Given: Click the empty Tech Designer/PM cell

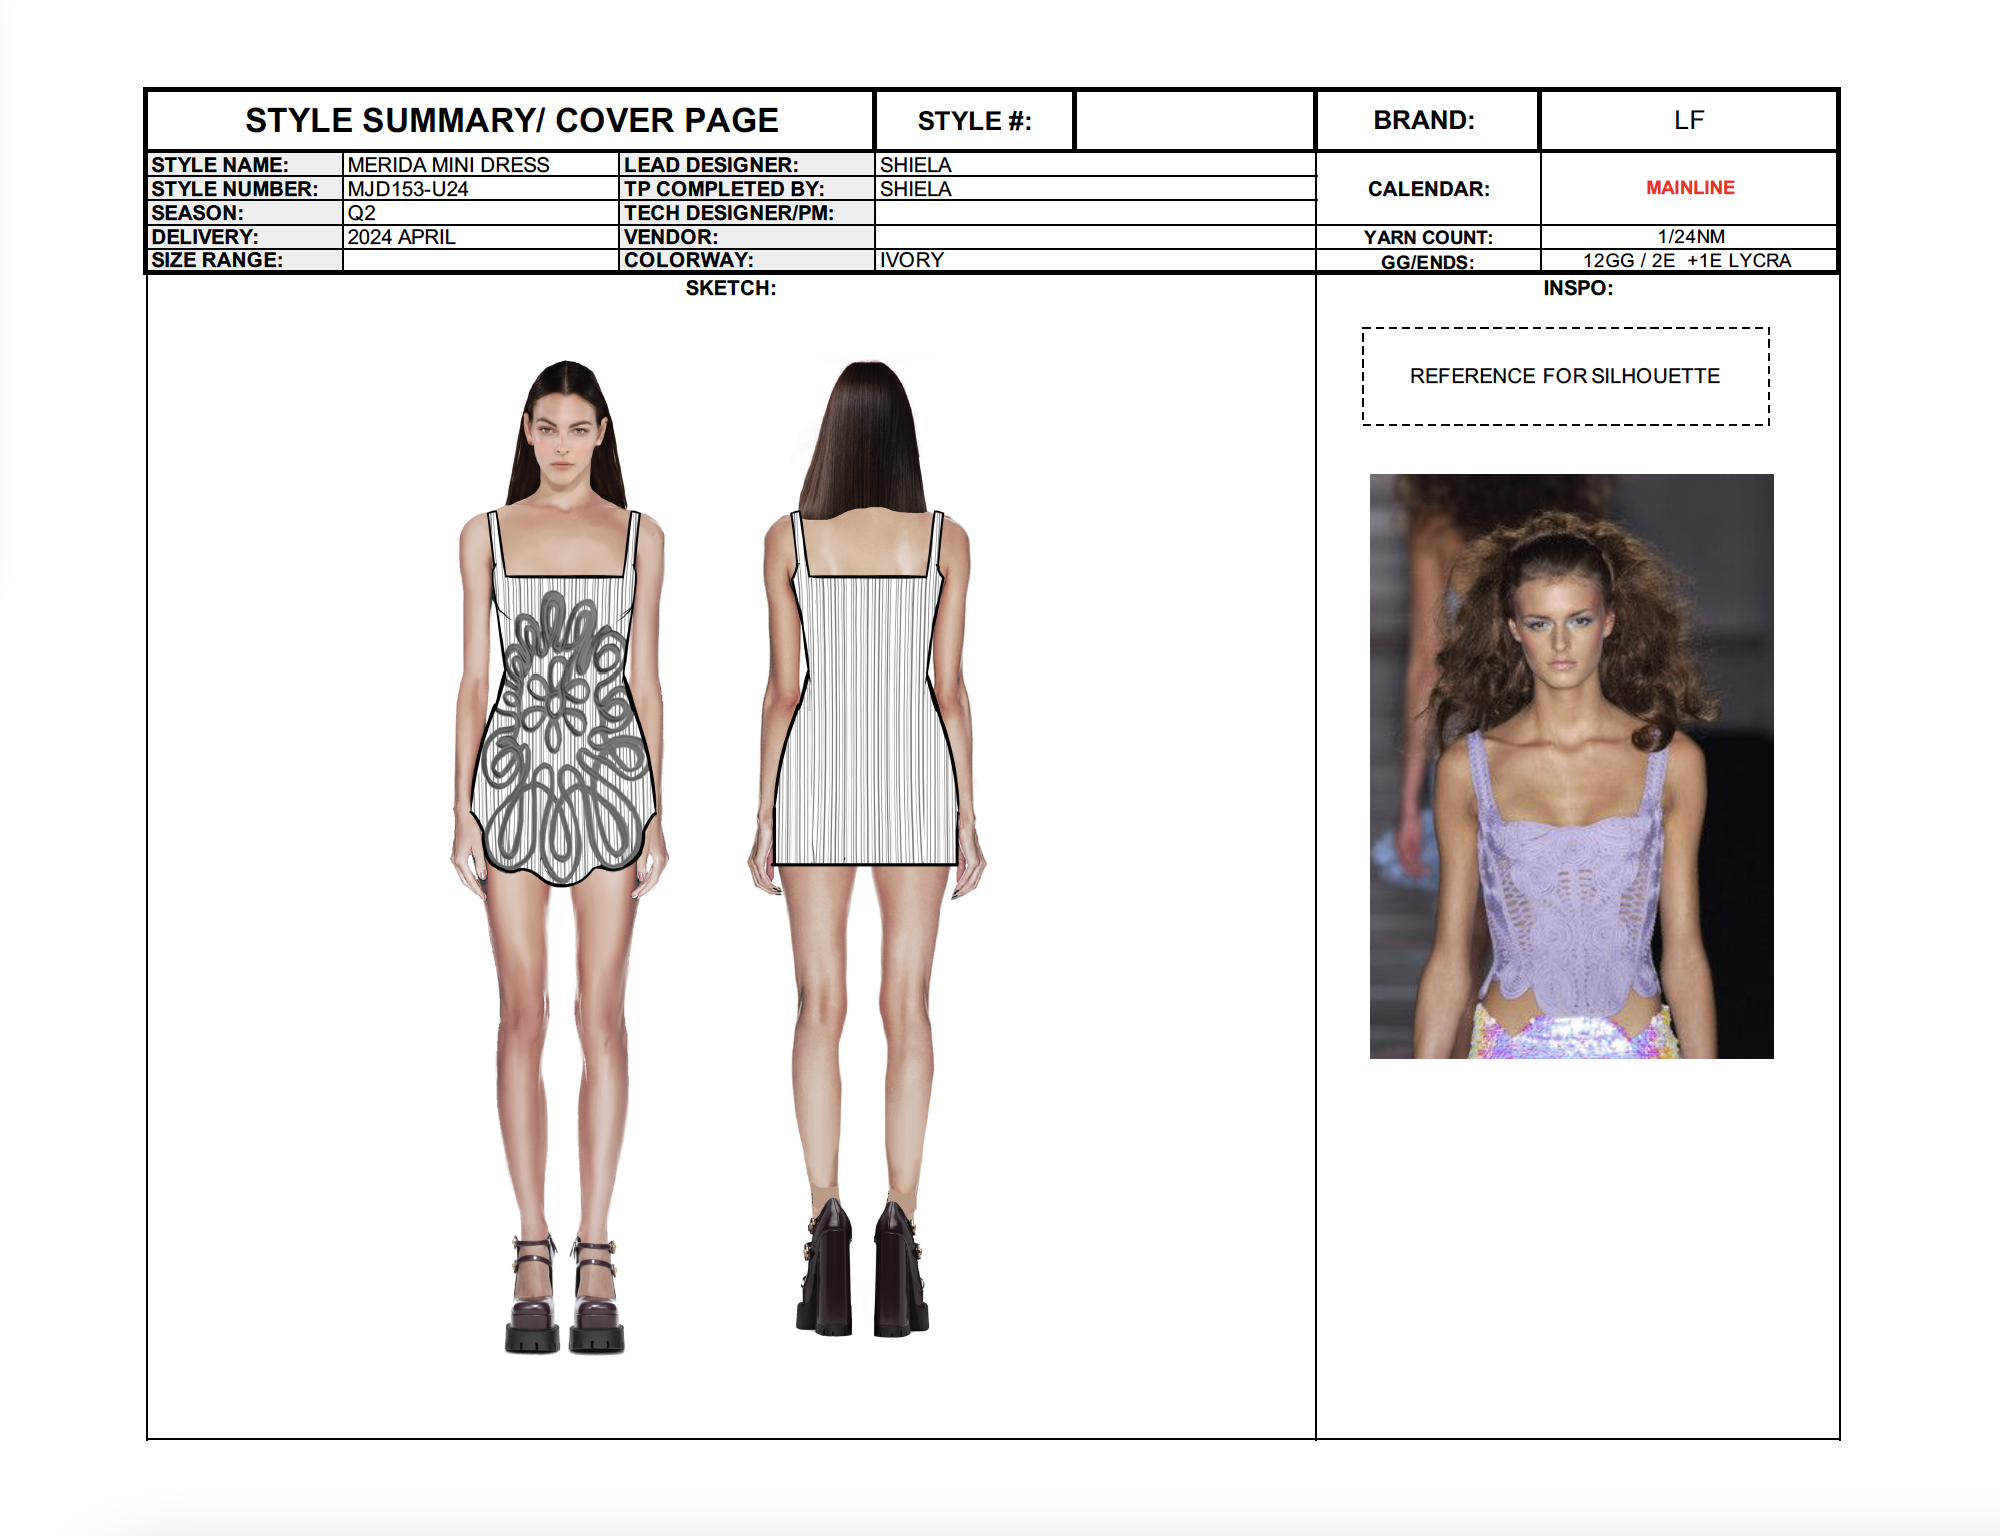Looking at the screenshot, I should tap(1095, 213).
